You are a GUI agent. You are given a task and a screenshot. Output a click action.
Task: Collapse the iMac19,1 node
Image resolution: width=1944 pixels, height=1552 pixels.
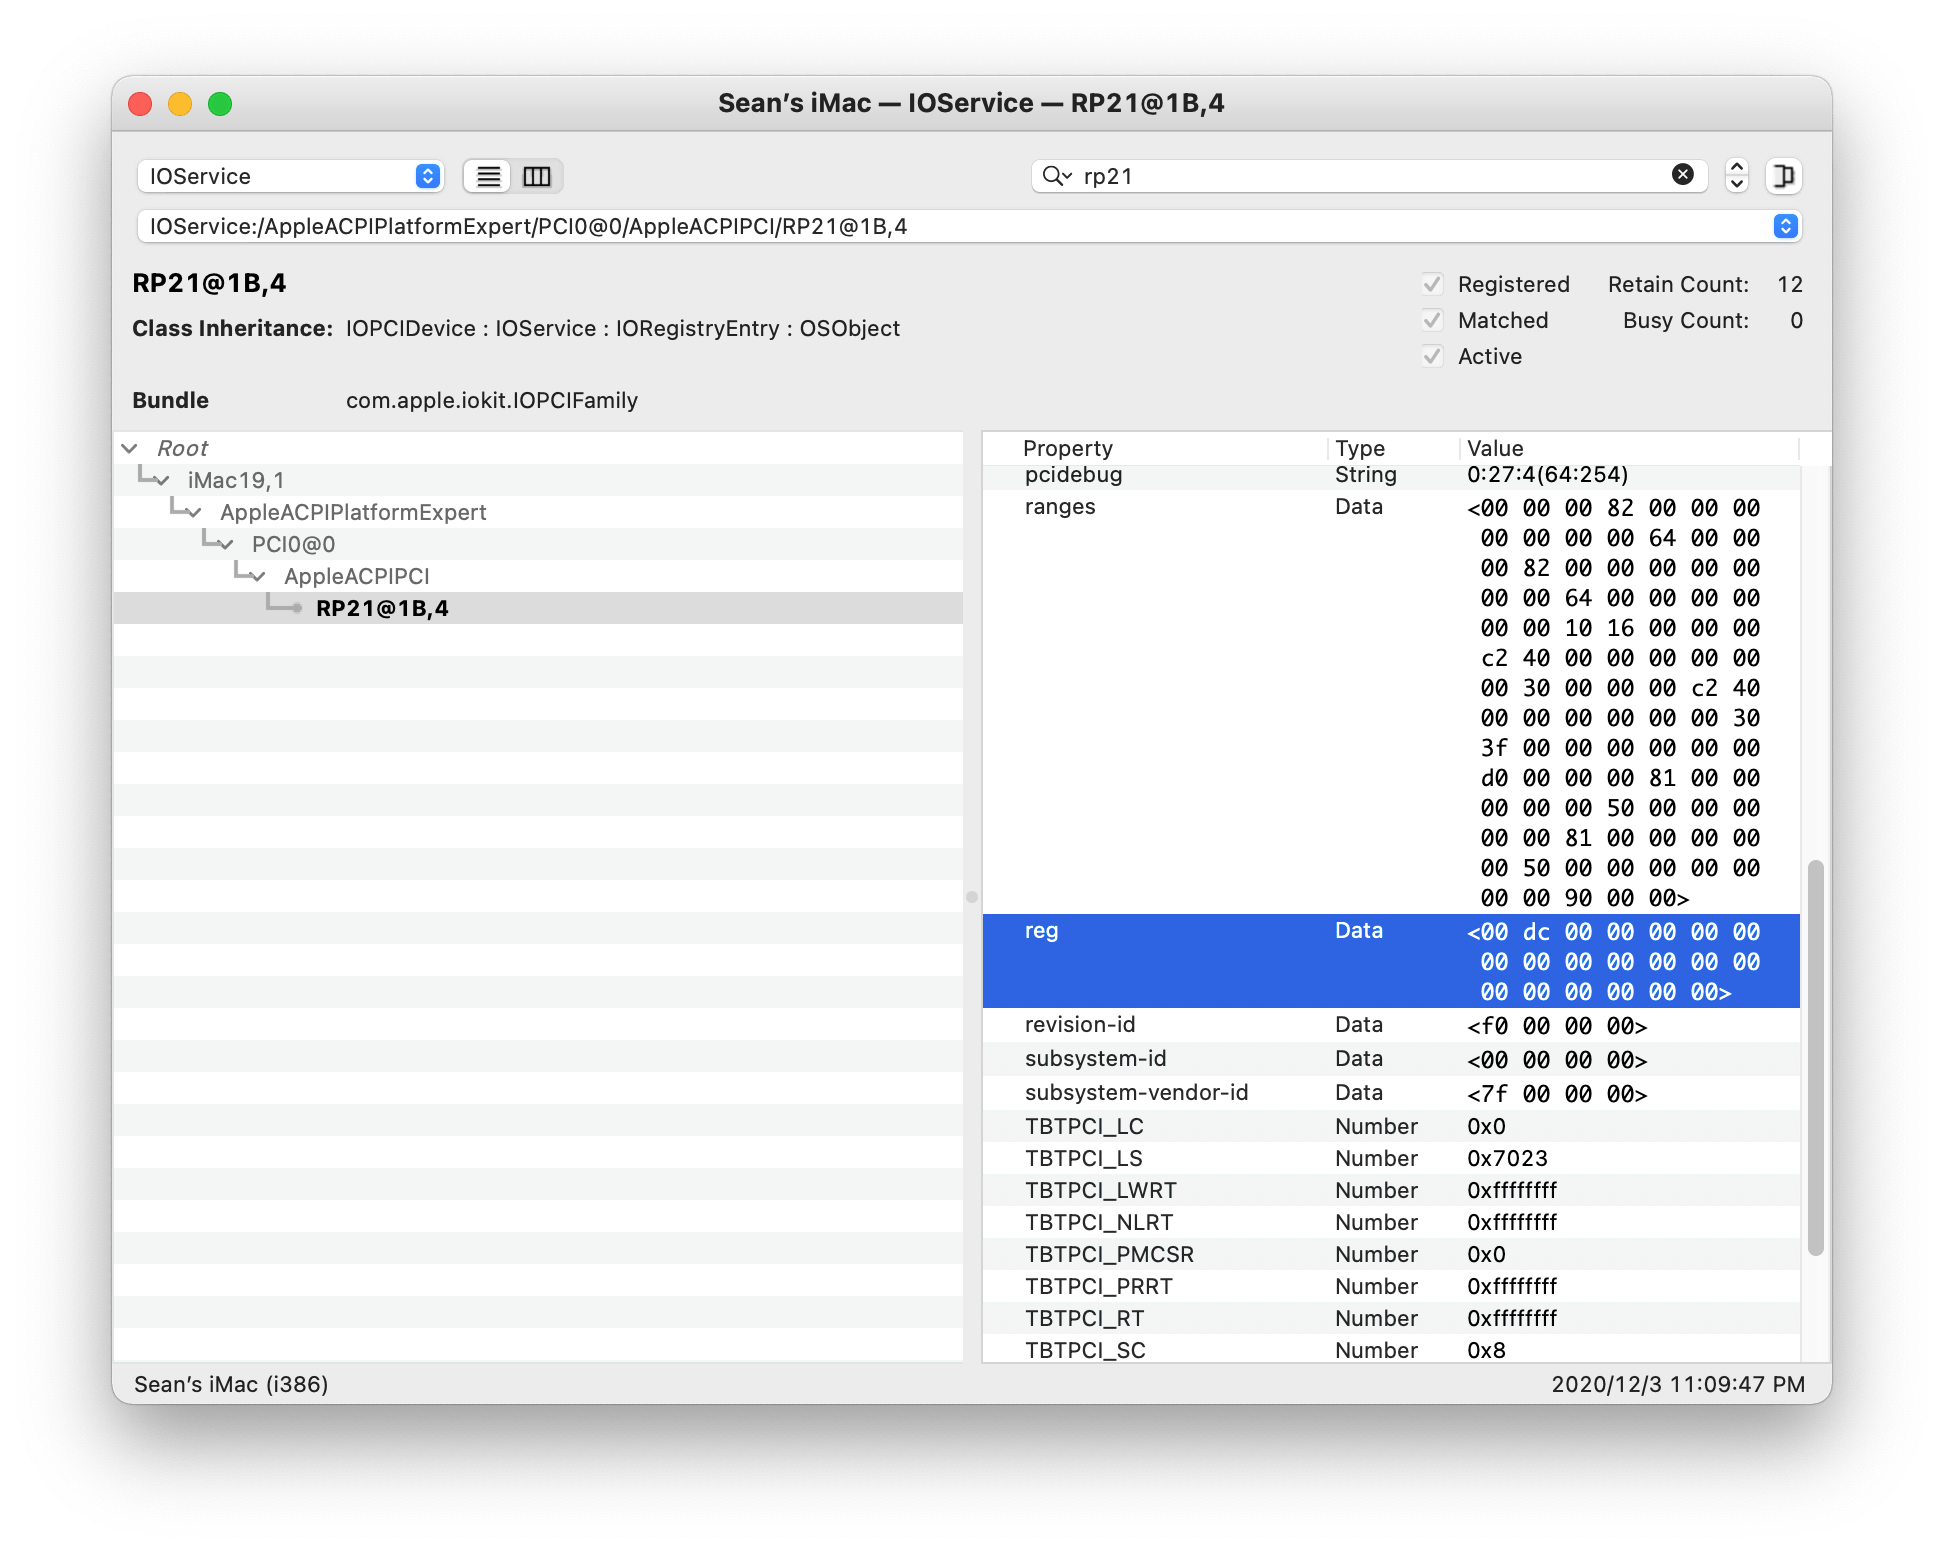point(162,480)
